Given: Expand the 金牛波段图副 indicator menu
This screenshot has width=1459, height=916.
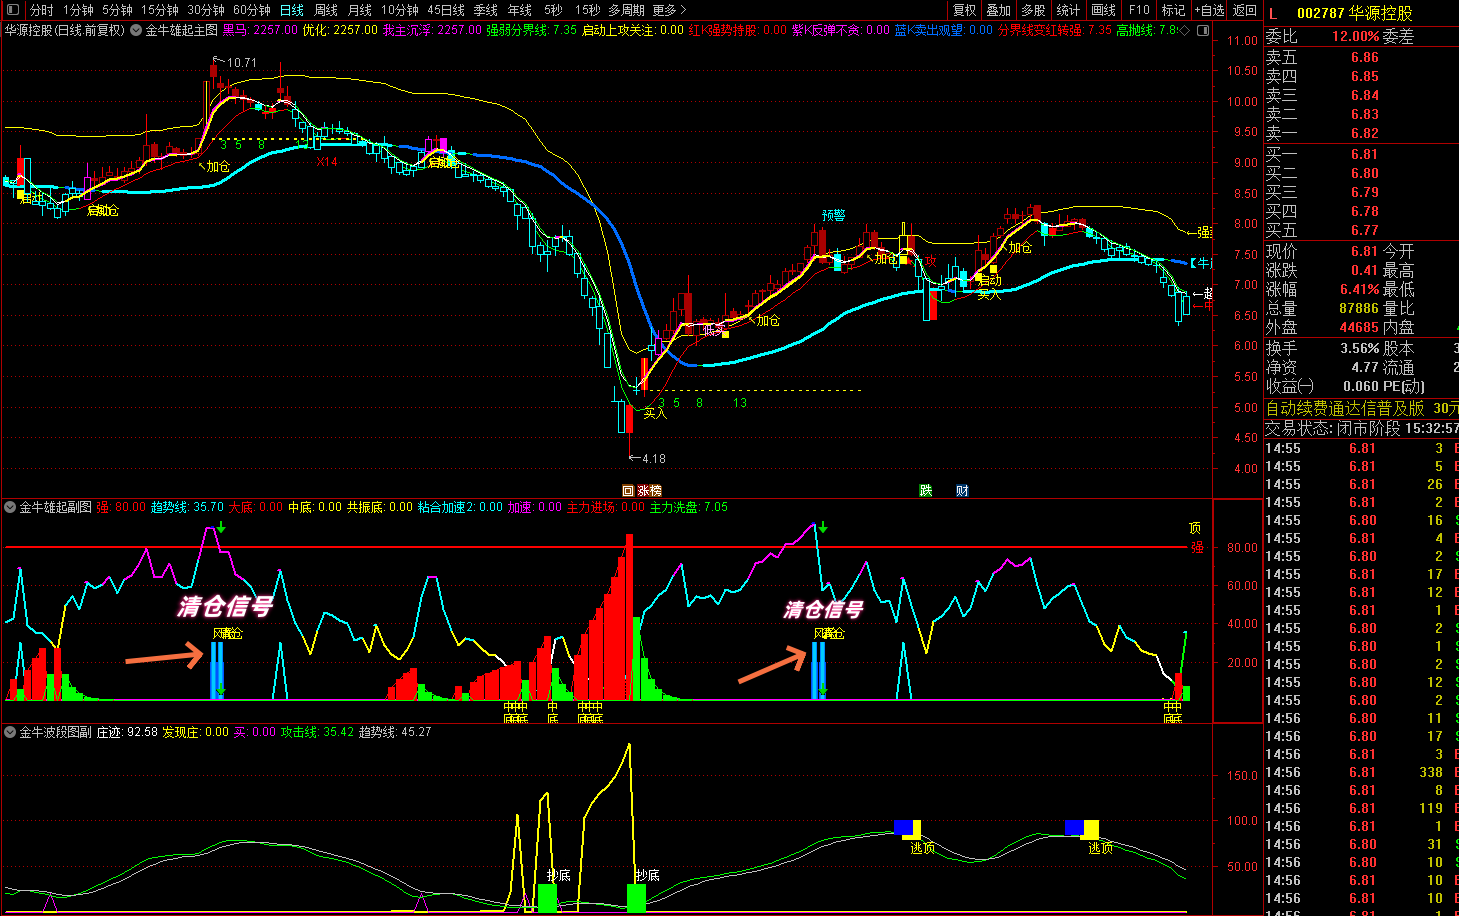Looking at the screenshot, I should click(11, 732).
